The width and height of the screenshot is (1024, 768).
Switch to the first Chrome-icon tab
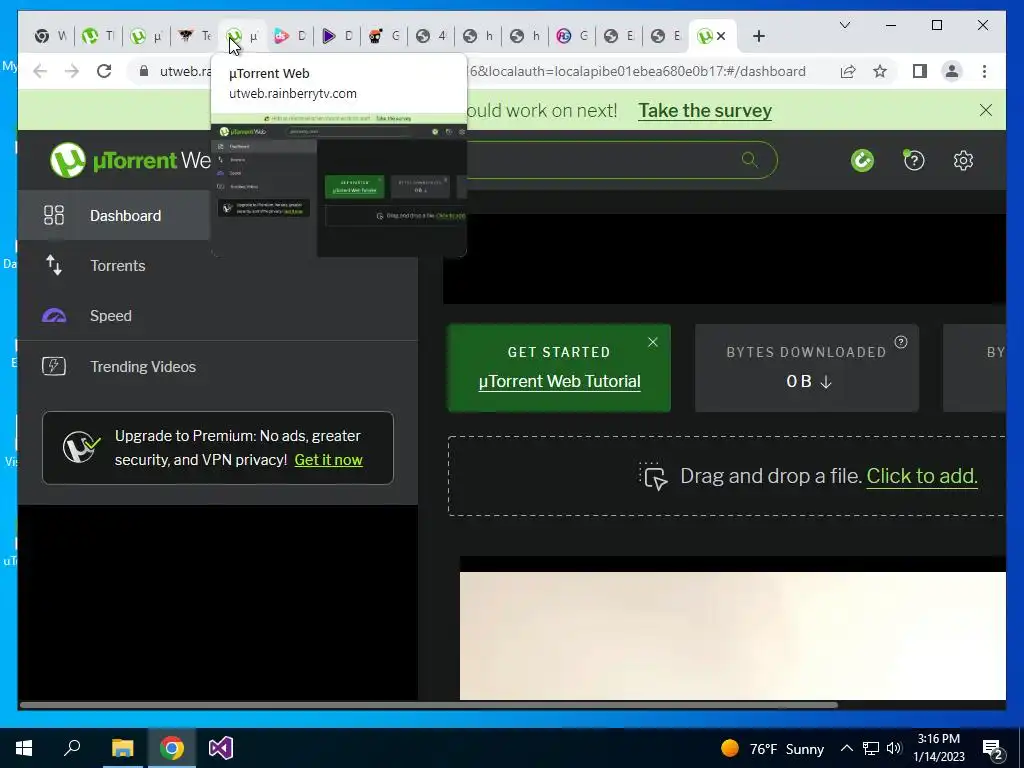50,36
